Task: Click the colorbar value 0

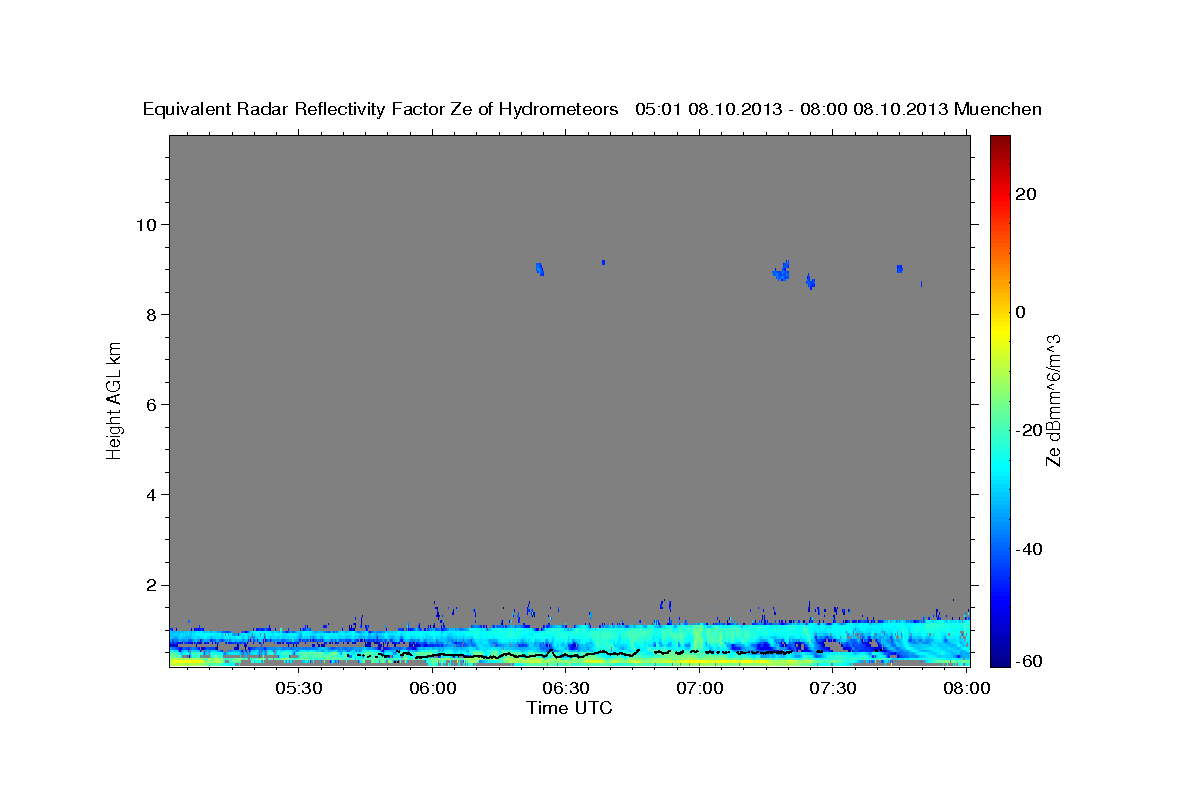Action: [1021, 312]
